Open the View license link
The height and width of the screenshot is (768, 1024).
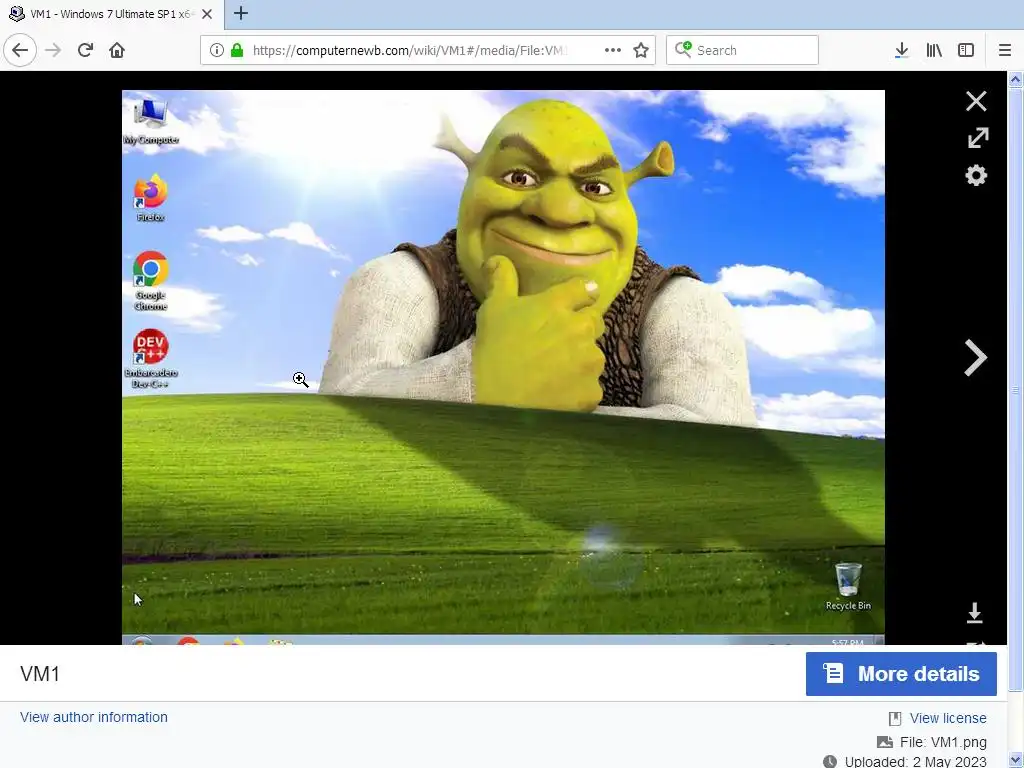point(948,718)
